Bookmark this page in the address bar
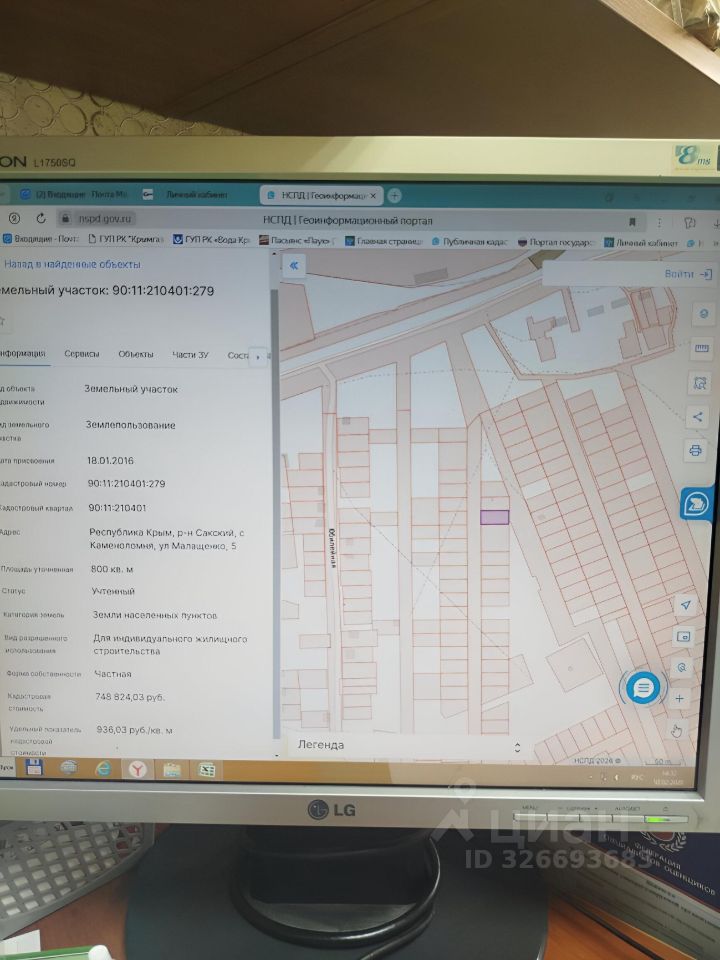 [x=632, y=222]
